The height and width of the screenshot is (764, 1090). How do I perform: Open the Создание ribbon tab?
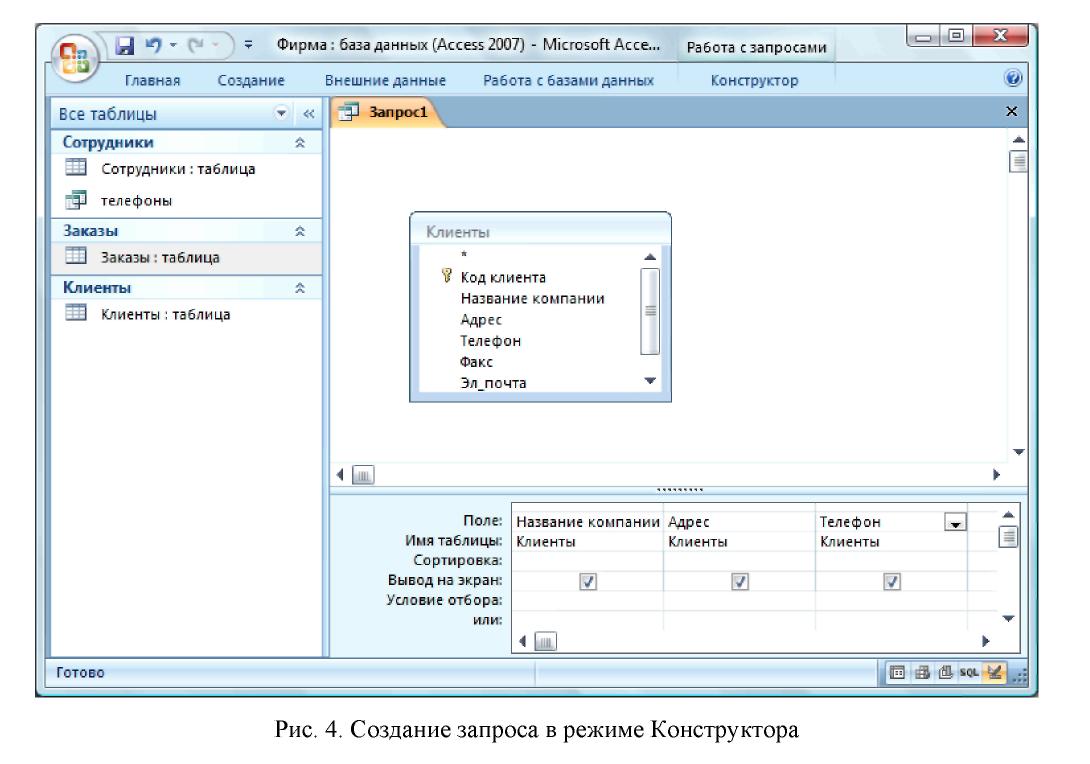[251, 81]
